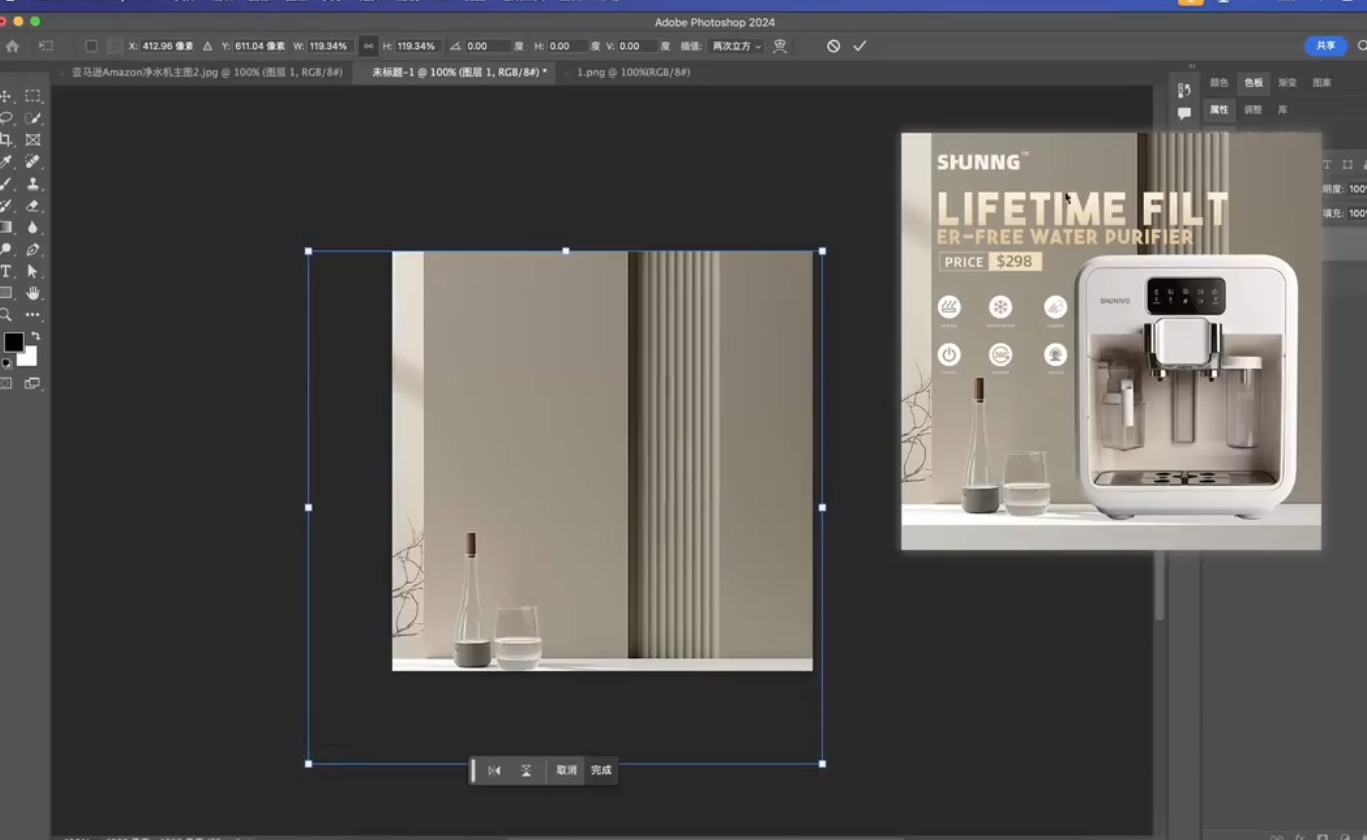Go to the Home screen icon
The image size is (1367, 840).
point(12,46)
